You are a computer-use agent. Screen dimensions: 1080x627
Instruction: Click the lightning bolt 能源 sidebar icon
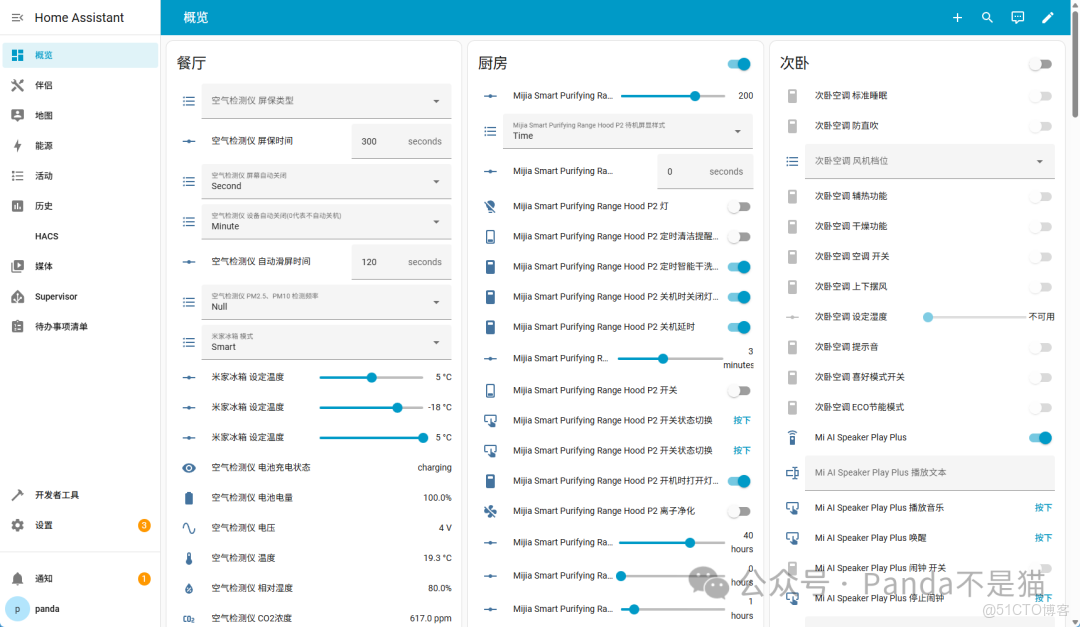(x=17, y=145)
